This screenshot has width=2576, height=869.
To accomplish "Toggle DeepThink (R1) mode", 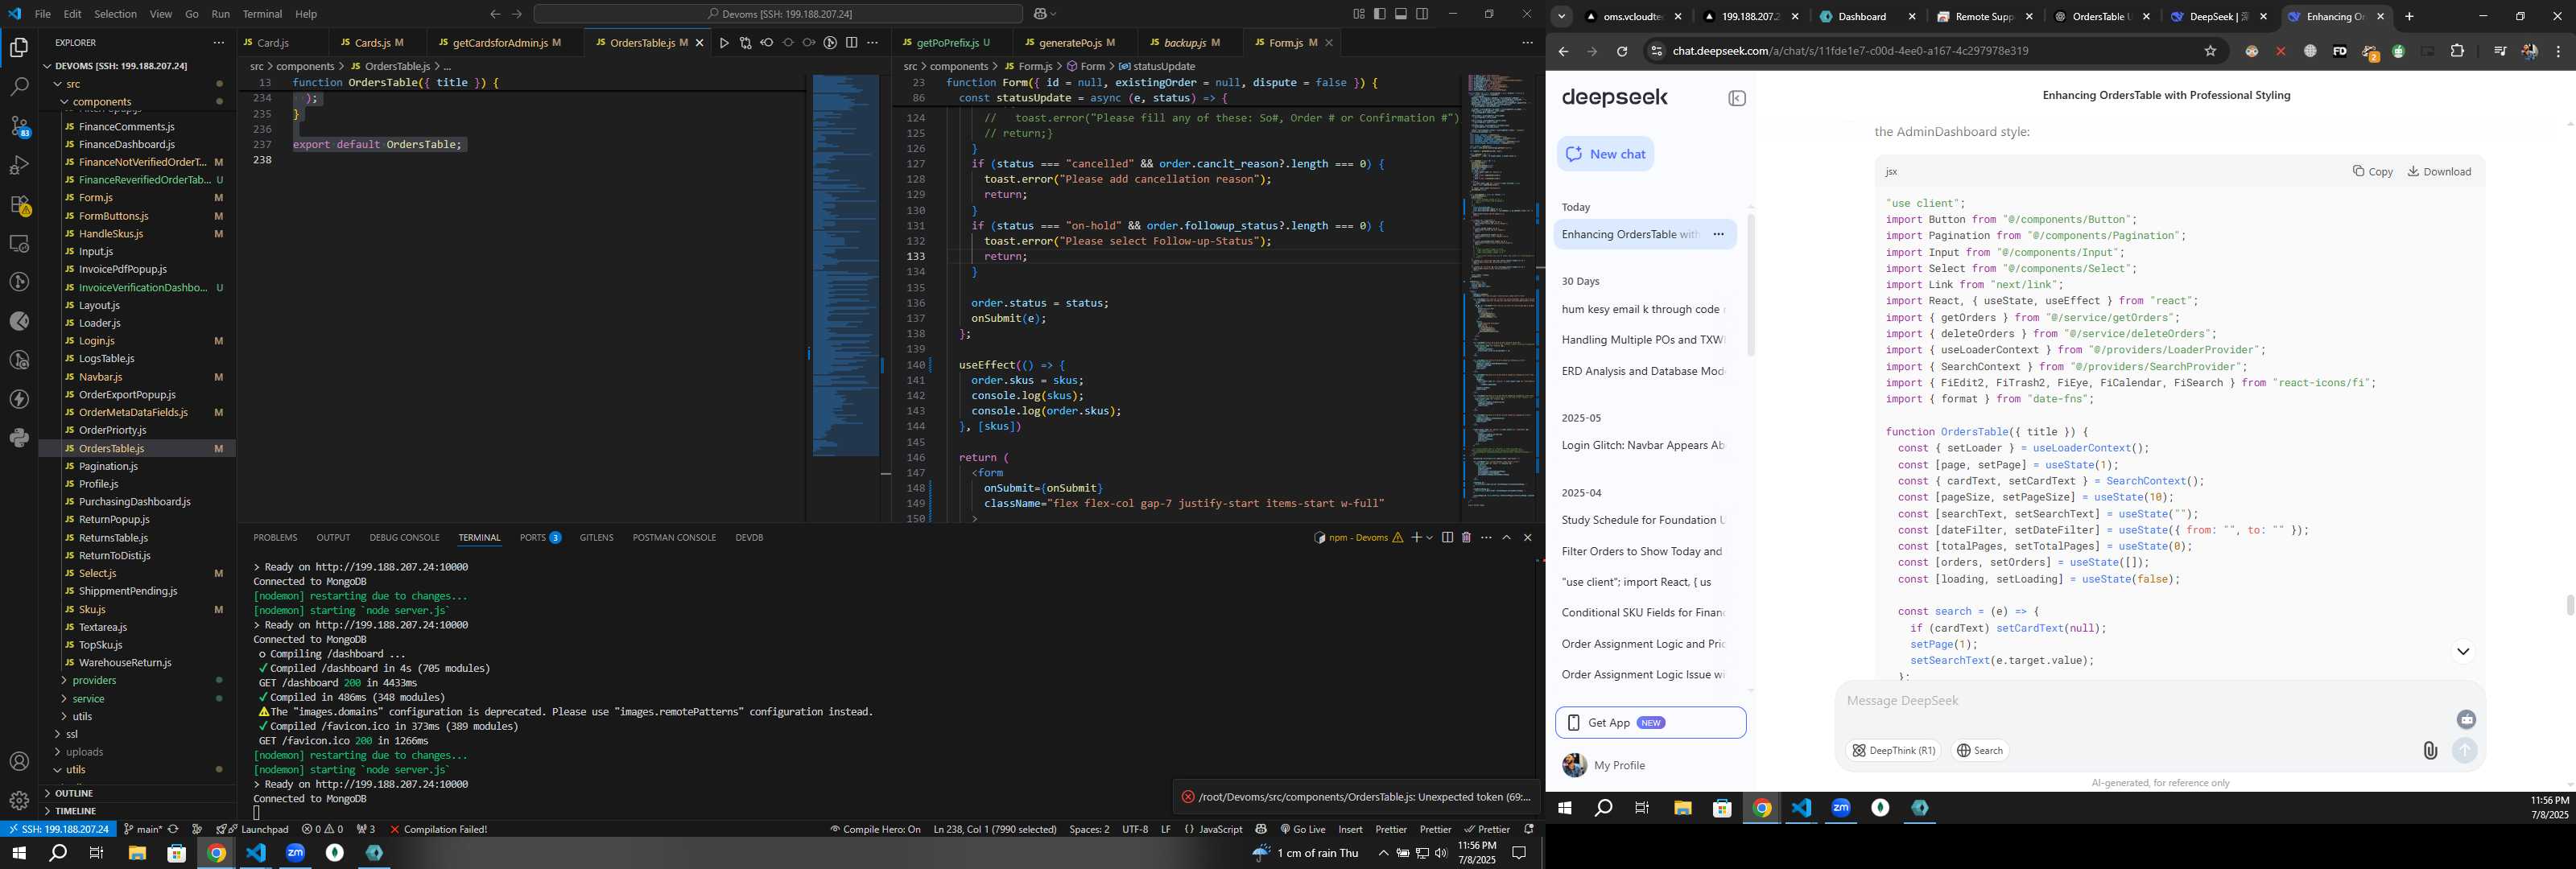I will point(1893,751).
